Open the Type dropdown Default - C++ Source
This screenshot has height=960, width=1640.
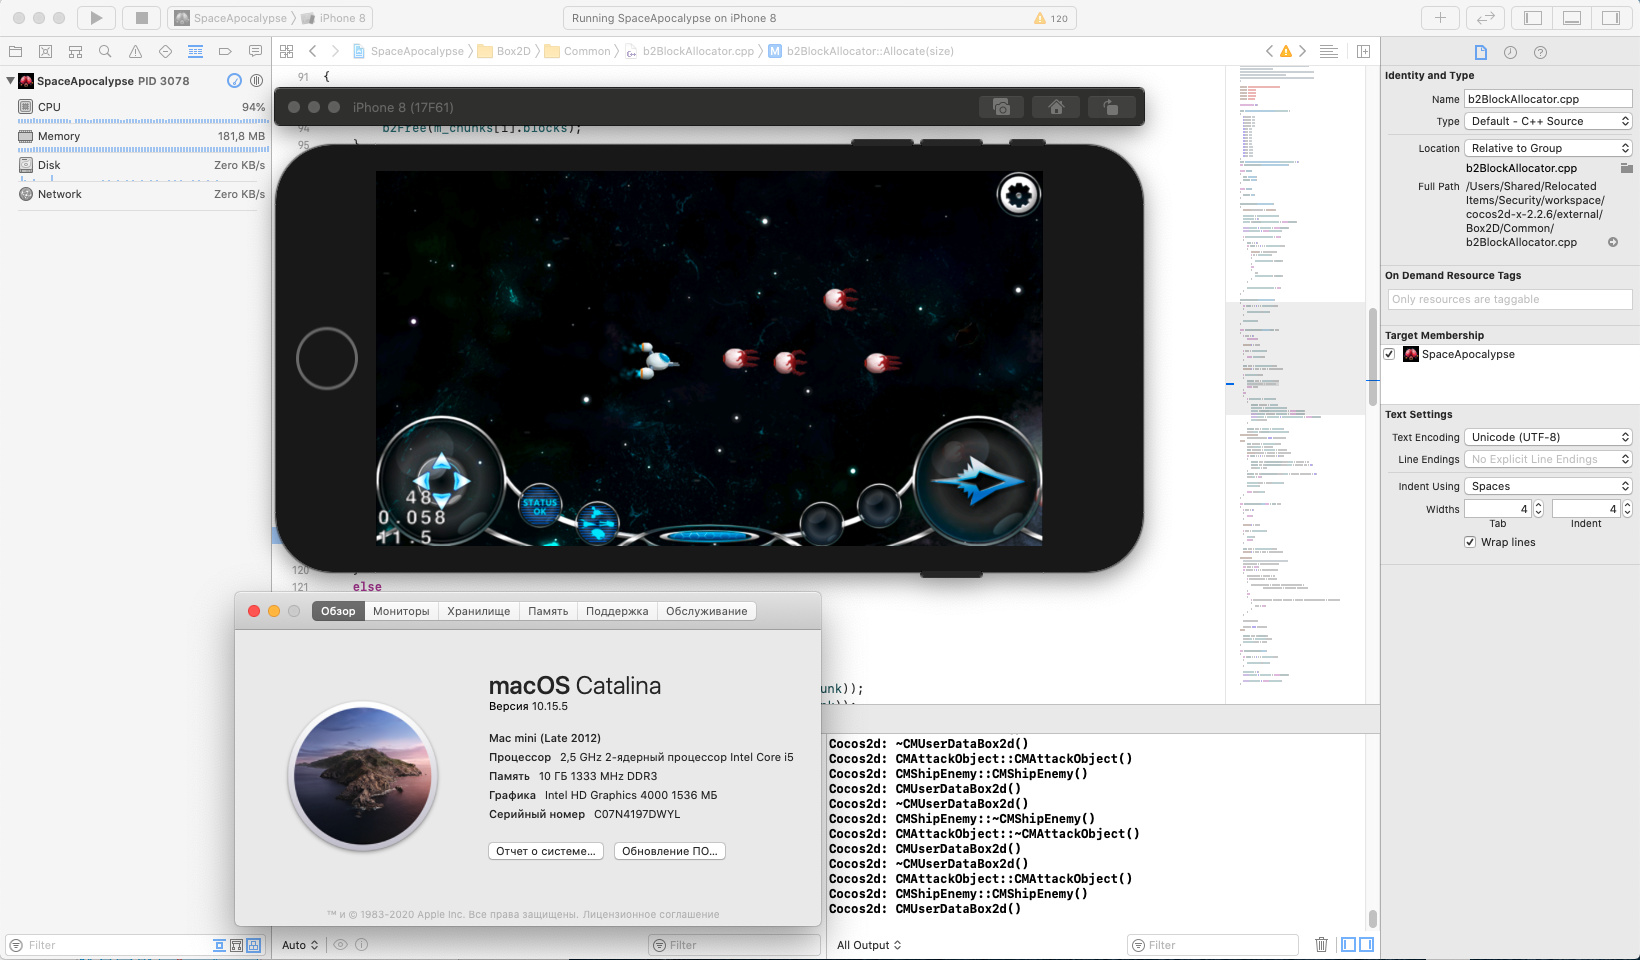tap(1548, 121)
